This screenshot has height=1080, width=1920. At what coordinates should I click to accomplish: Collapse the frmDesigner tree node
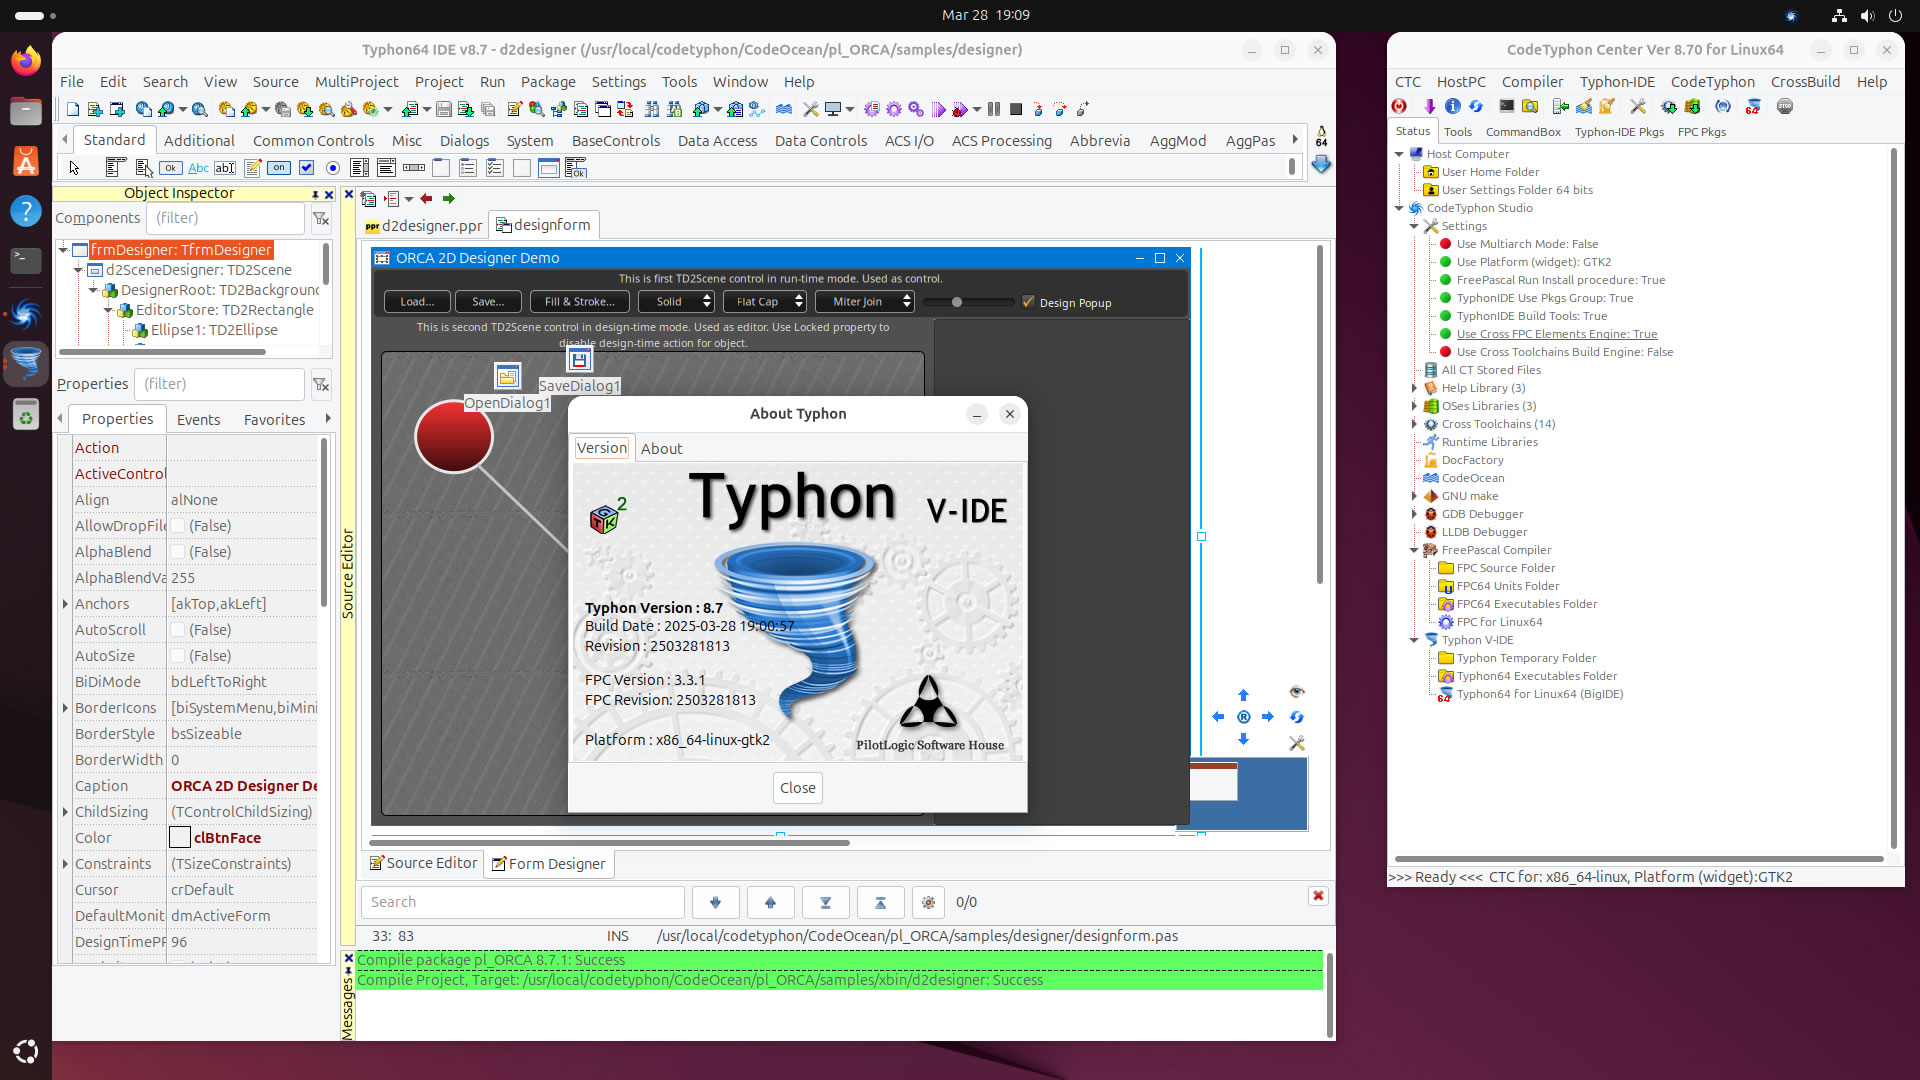point(63,249)
